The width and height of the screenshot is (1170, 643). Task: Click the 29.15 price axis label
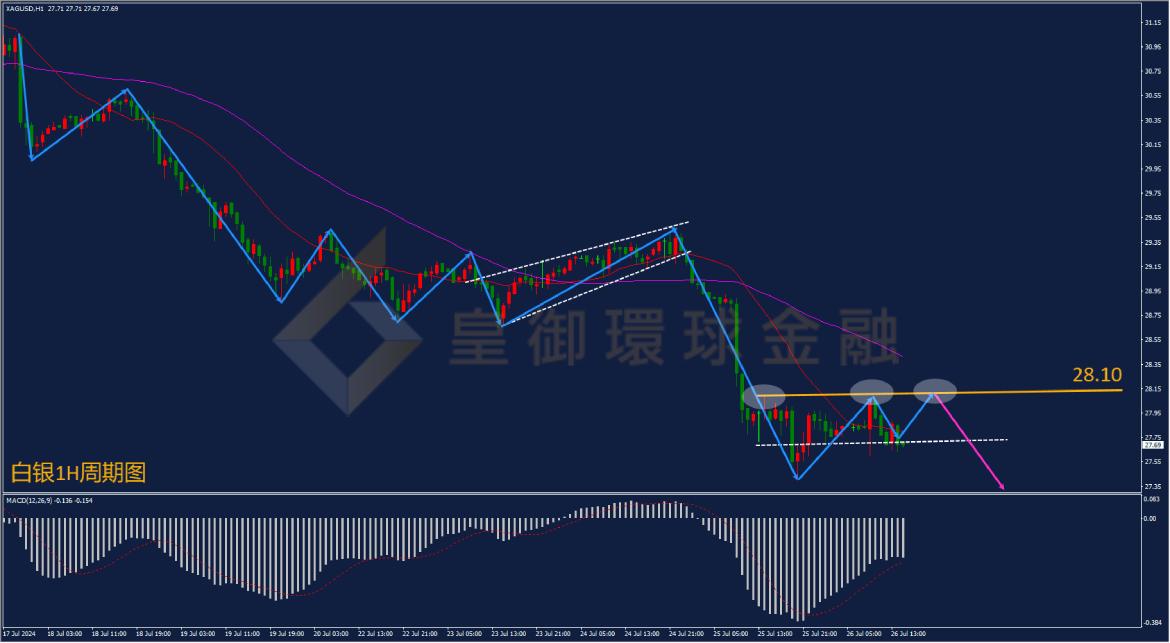[1152, 267]
